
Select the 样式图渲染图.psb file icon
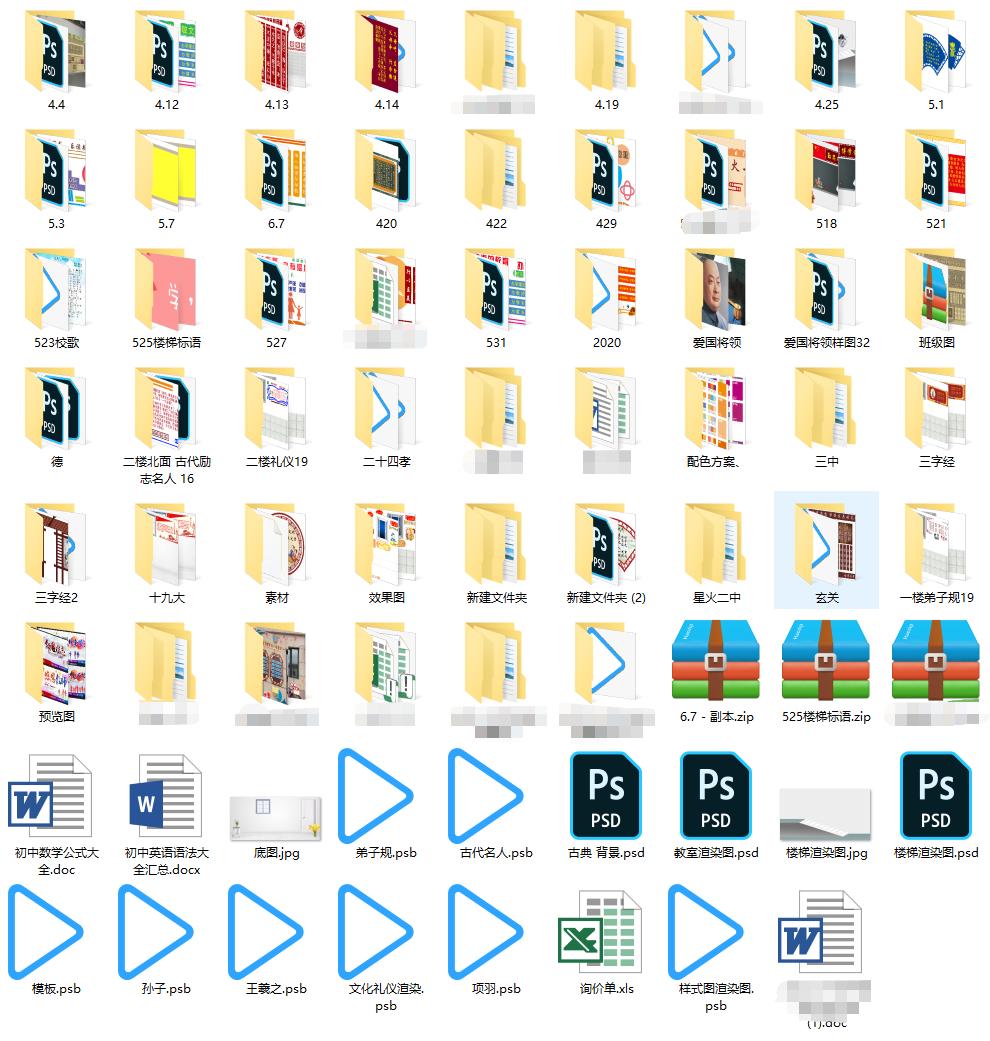706,931
